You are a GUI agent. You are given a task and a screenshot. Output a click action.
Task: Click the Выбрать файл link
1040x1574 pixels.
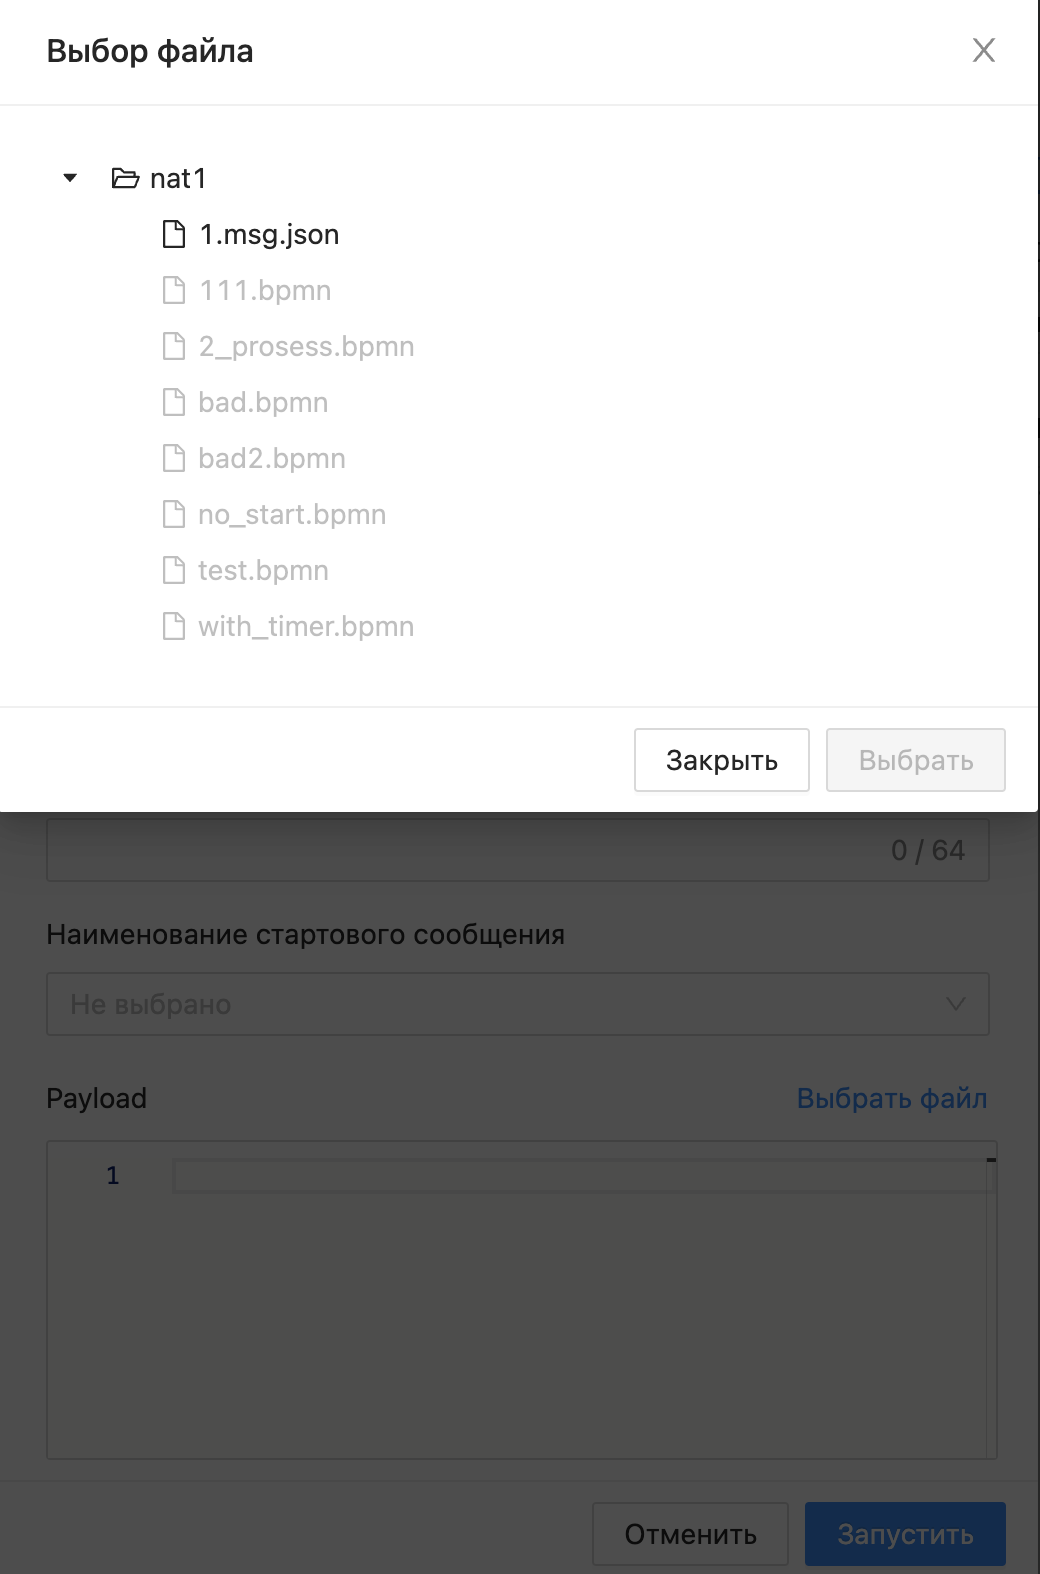pos(891,1099)
